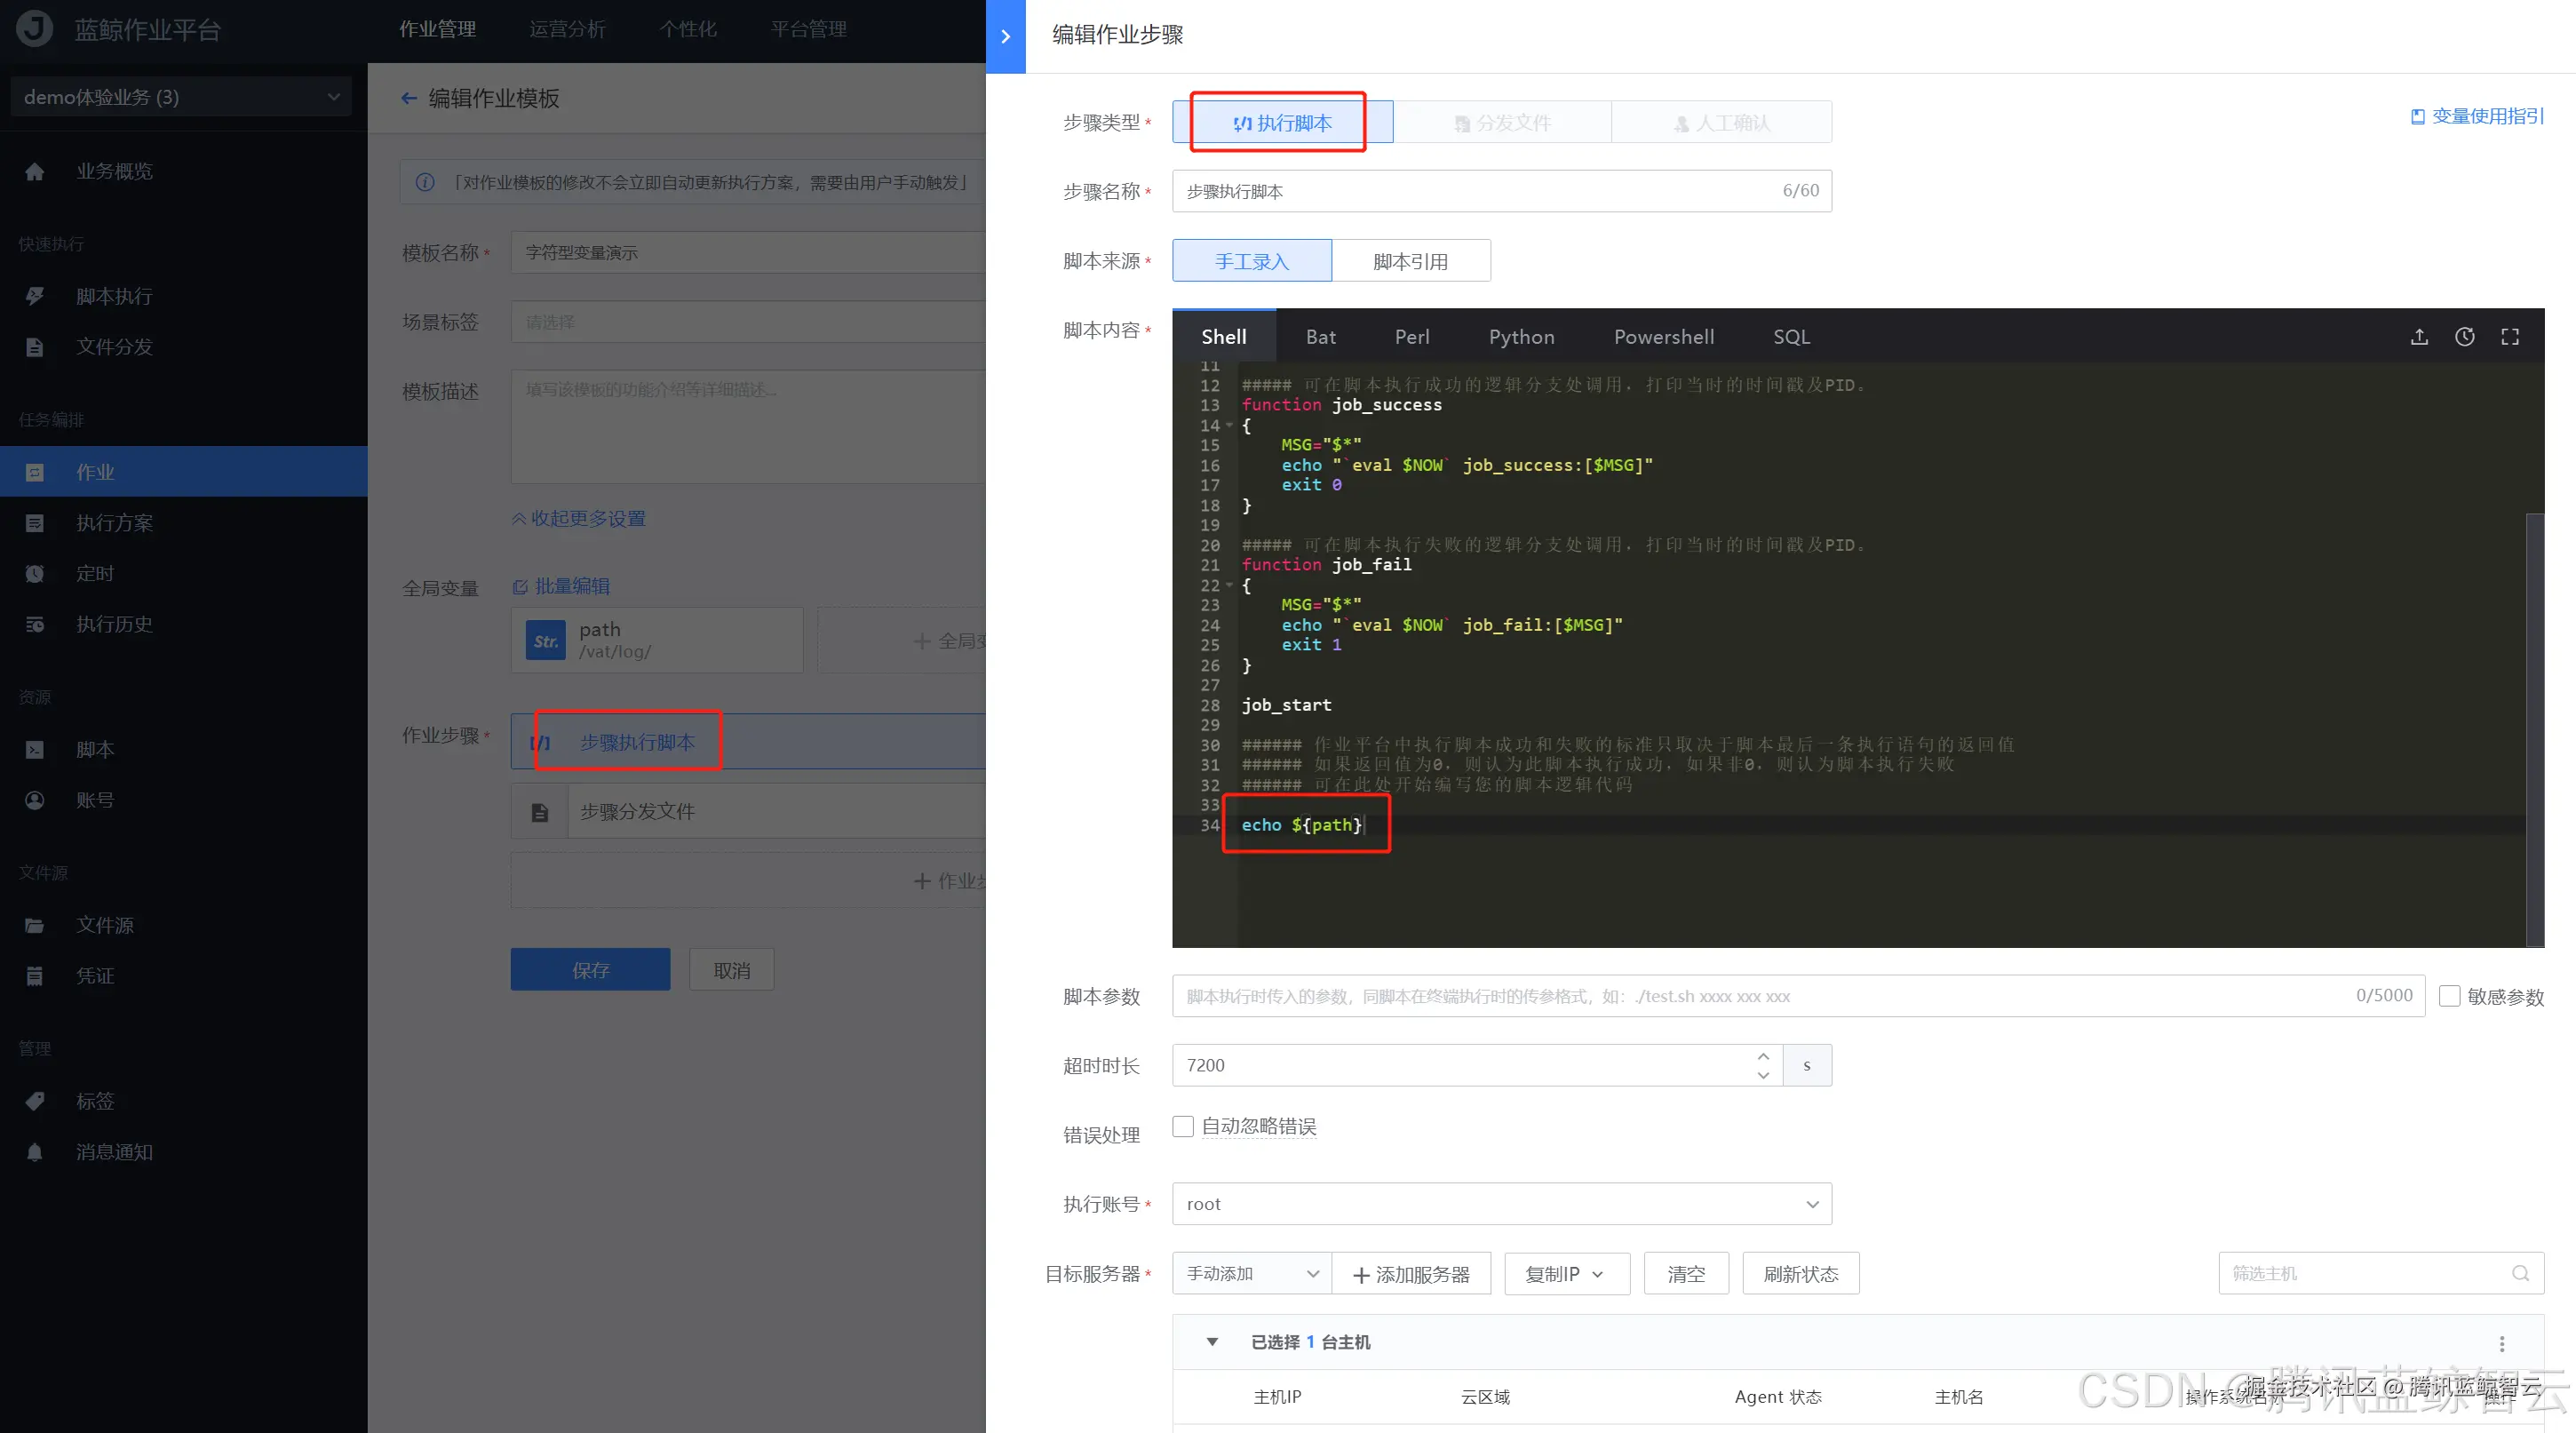Click the 账号 user icon in sidebar
This screenshot has height=1433, width=2576.
[x=35, y=801]
